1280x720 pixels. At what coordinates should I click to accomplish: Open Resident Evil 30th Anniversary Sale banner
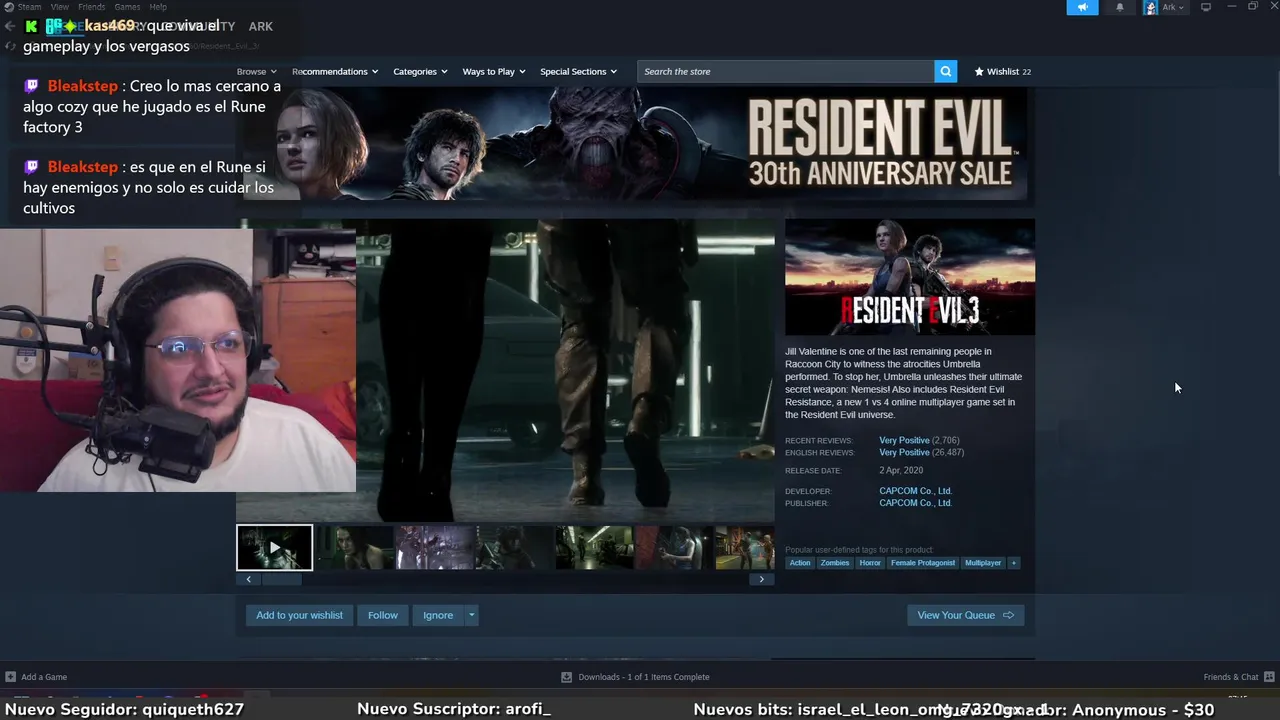[x=636, y=144]
